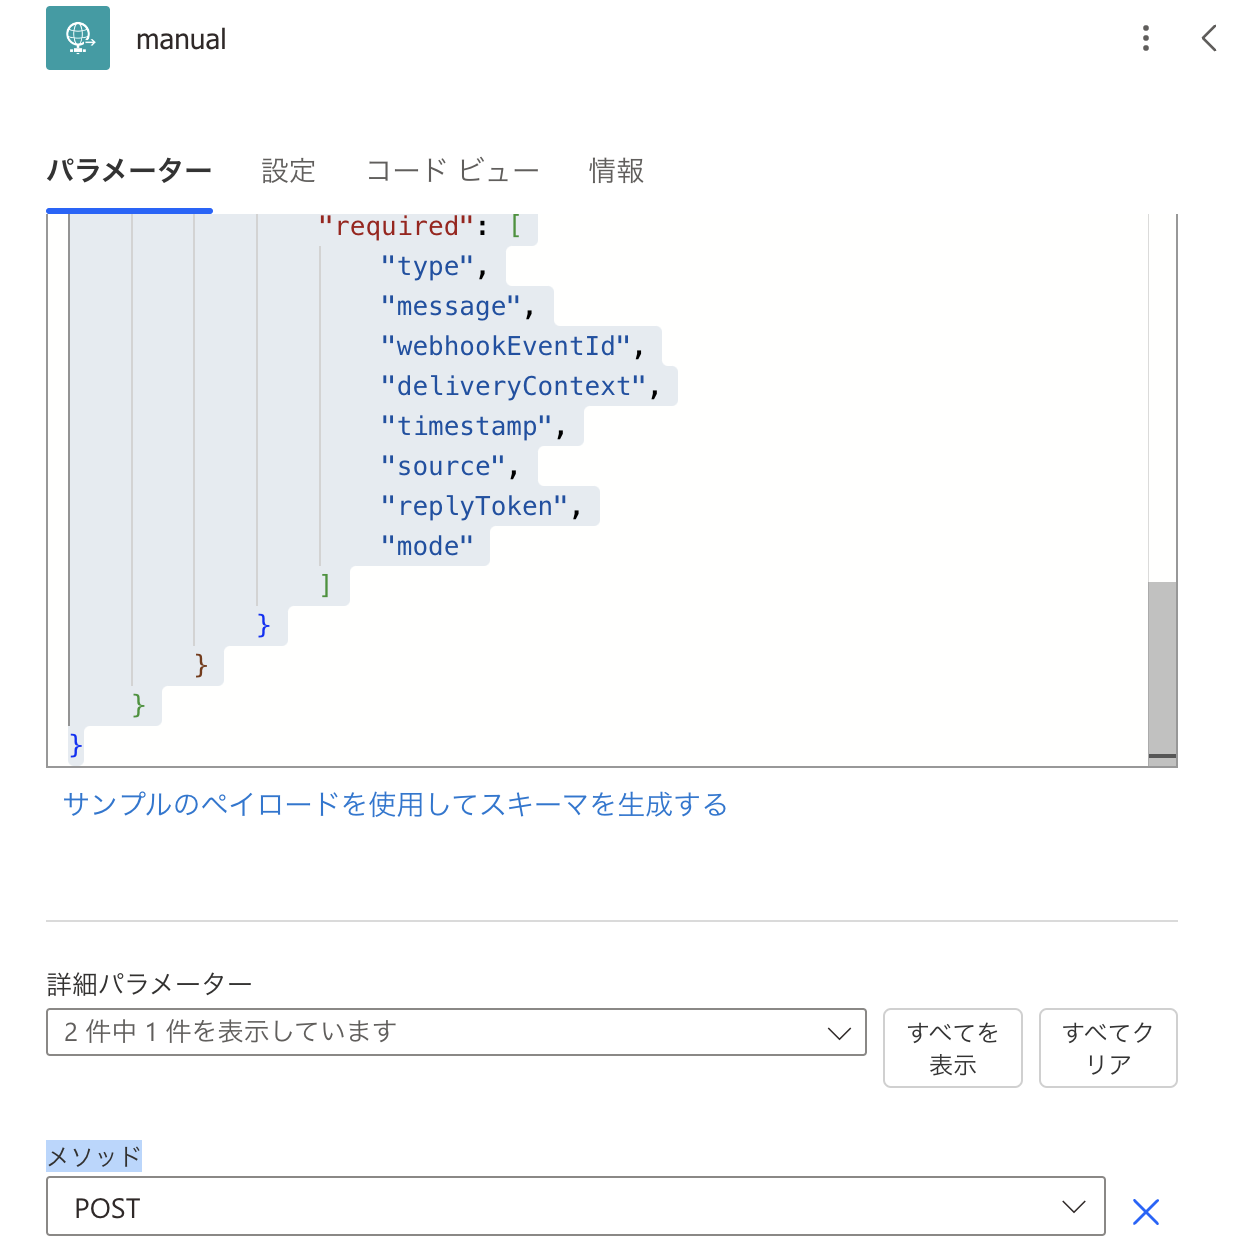Open the 詳細パラメーター dropdown
This screenshot has width=1240, height=1252.
click(456, 1032)
